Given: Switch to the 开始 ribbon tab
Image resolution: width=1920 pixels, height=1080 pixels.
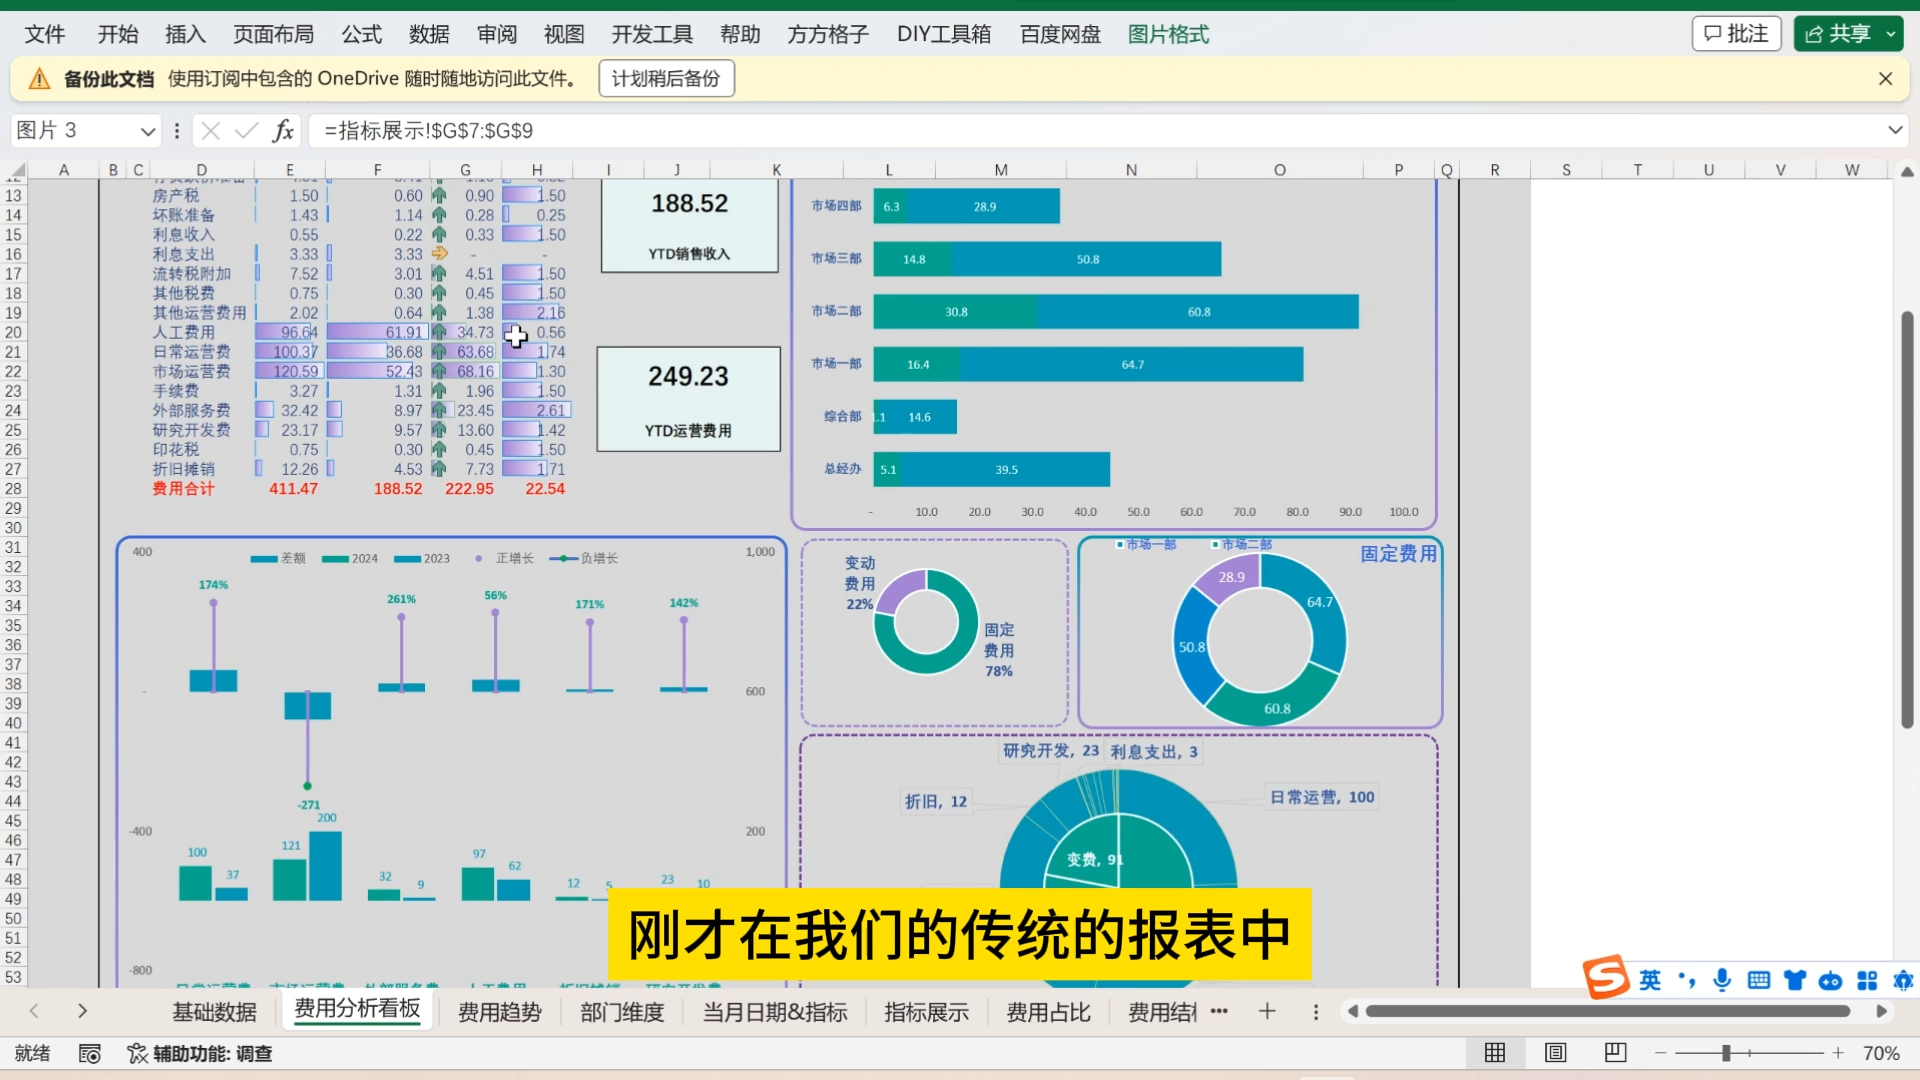Looking at the screenshot, I should pyautogui.click(x=117, y=34).
